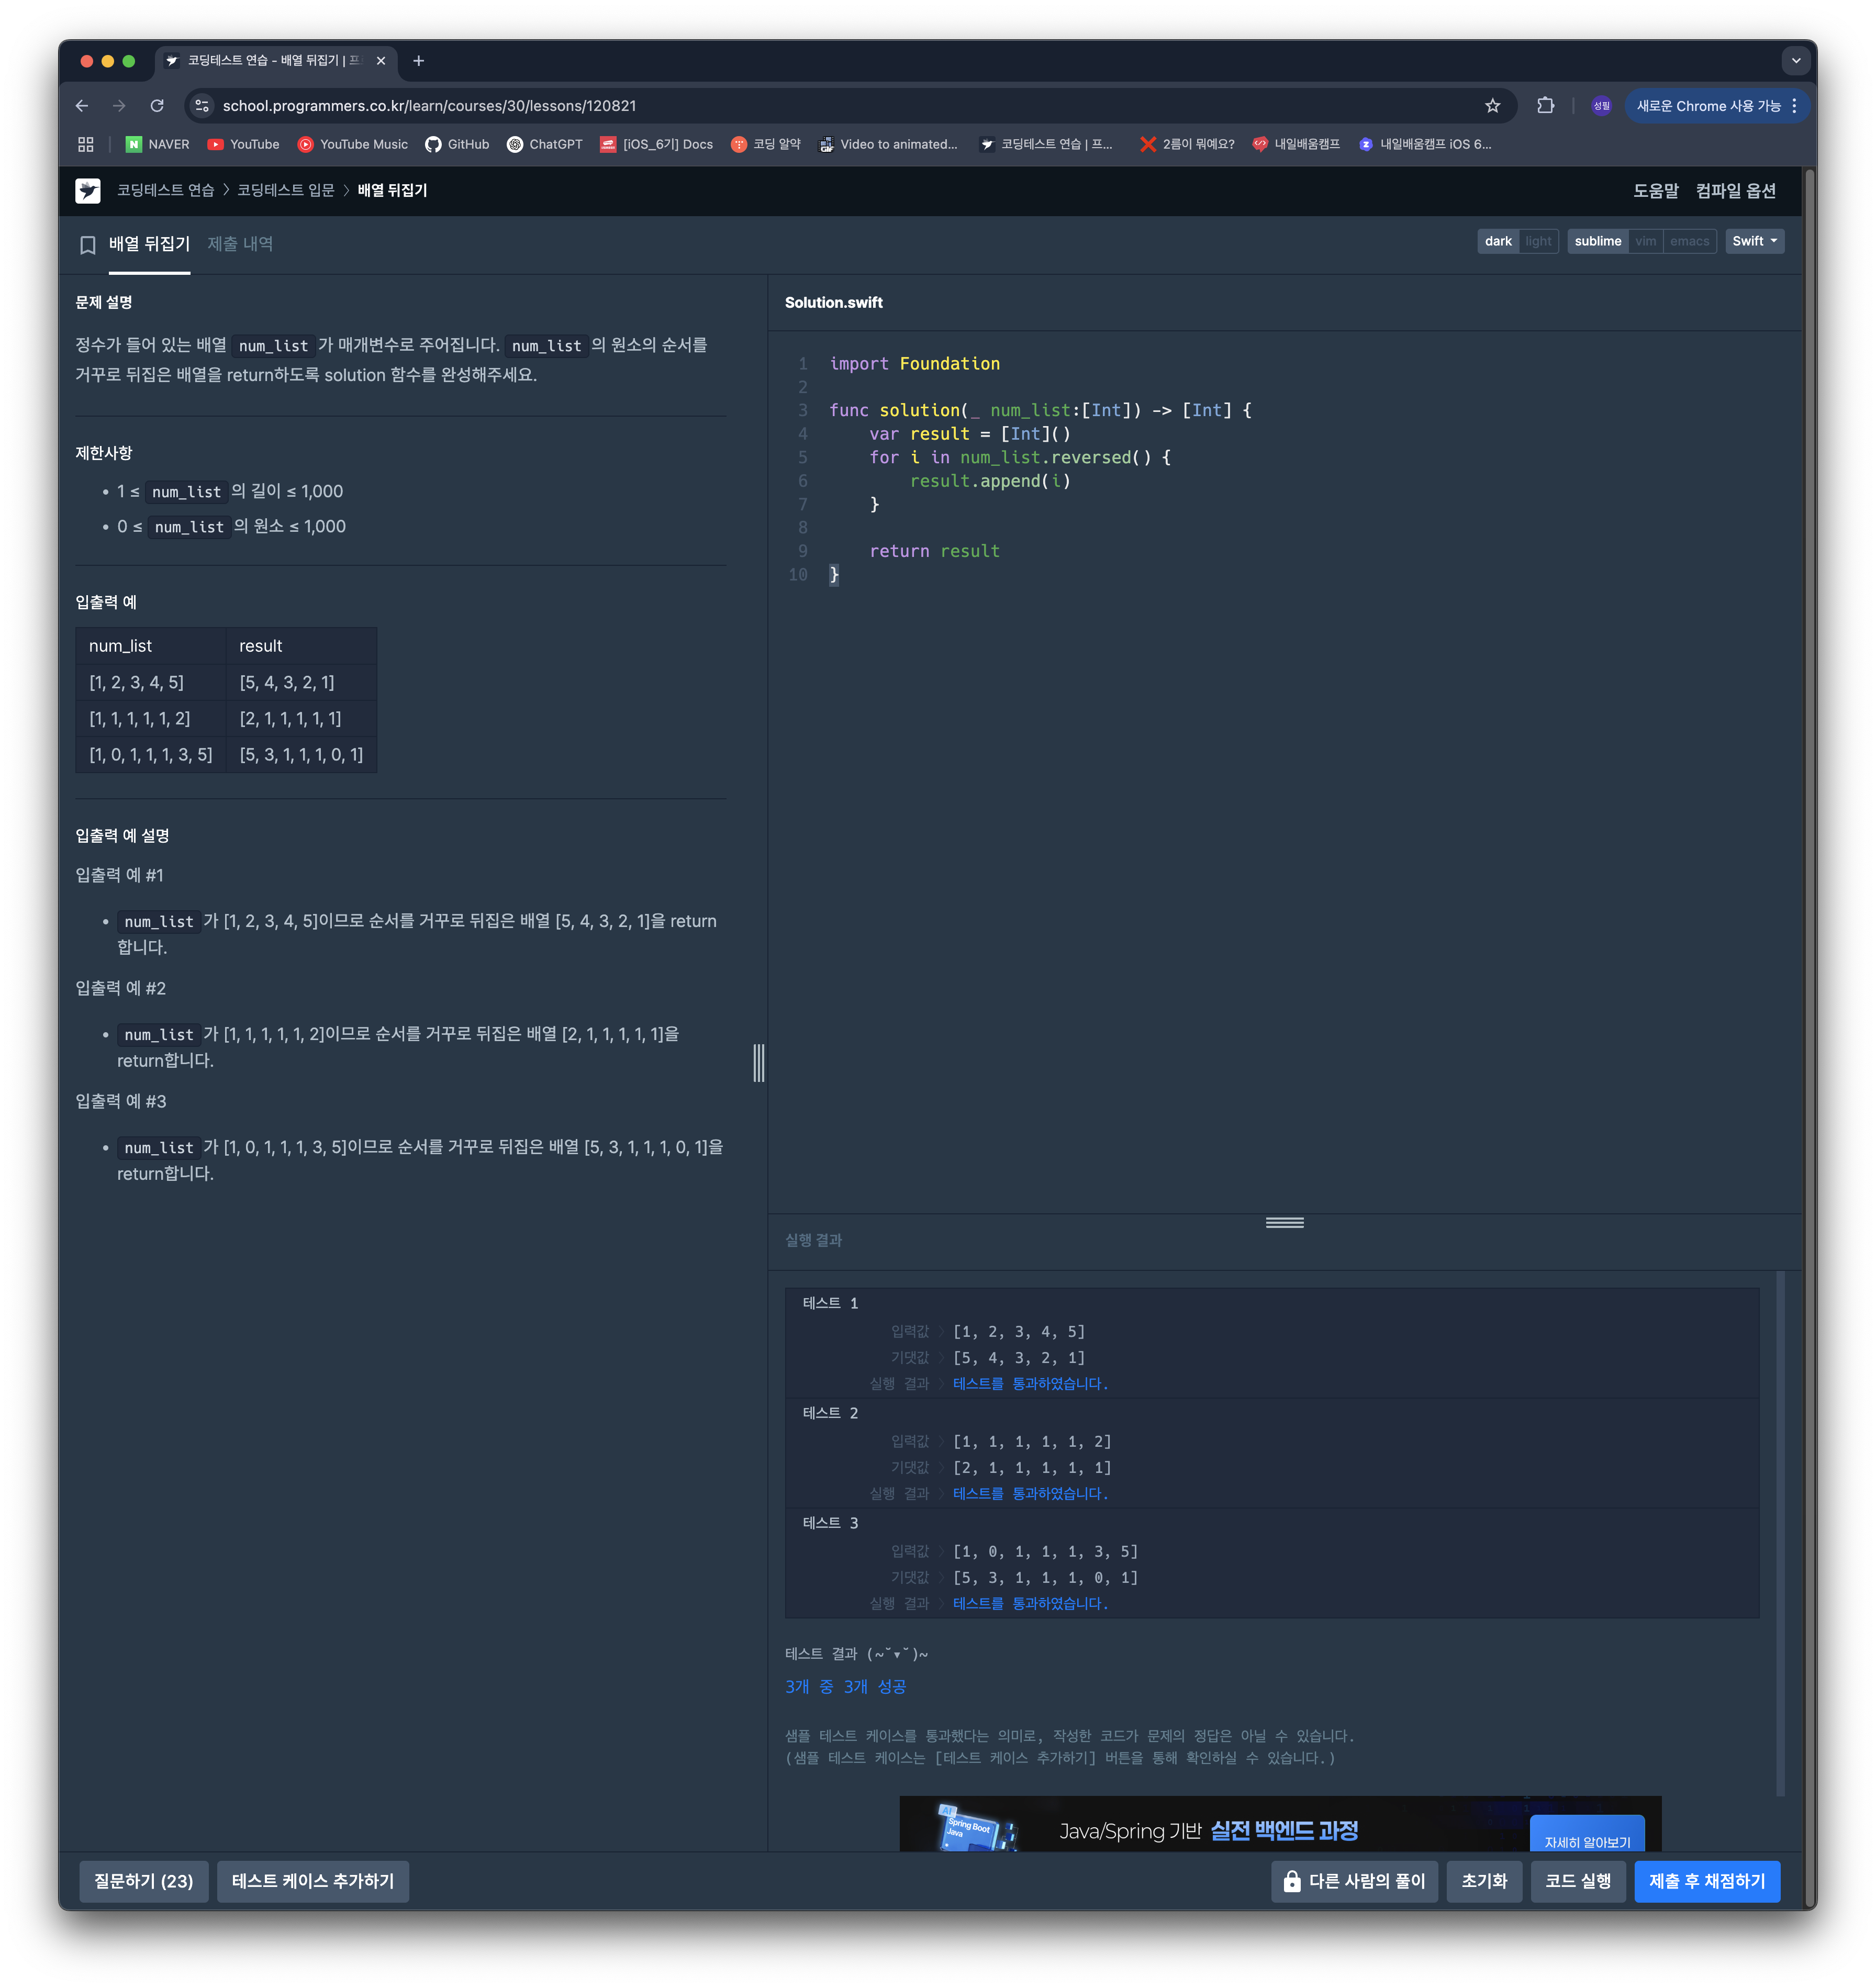Select sublime key binding mode
The height and width of the screenshot is (1988, 1876).
pyautogui.click(x=1597, y=241)
